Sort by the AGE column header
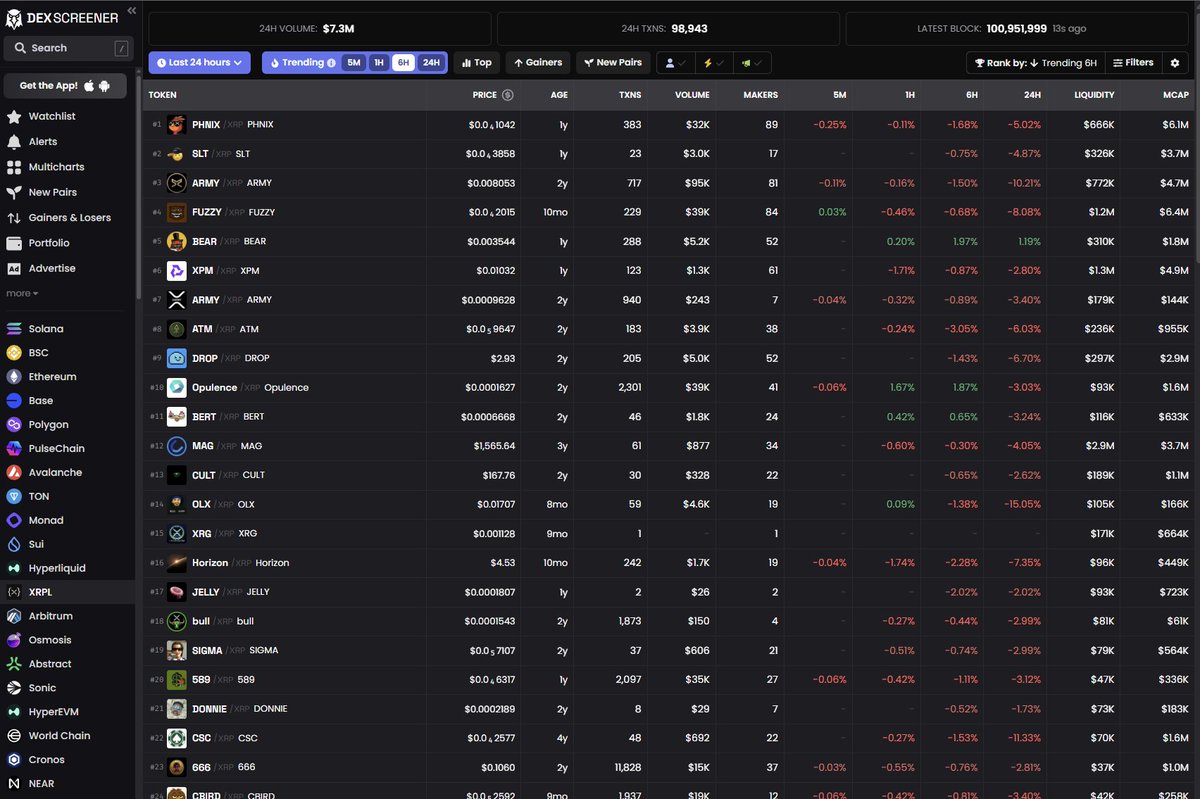This screenshot has height=799, width=1200. pyautogui.click(x=559, y=95)
